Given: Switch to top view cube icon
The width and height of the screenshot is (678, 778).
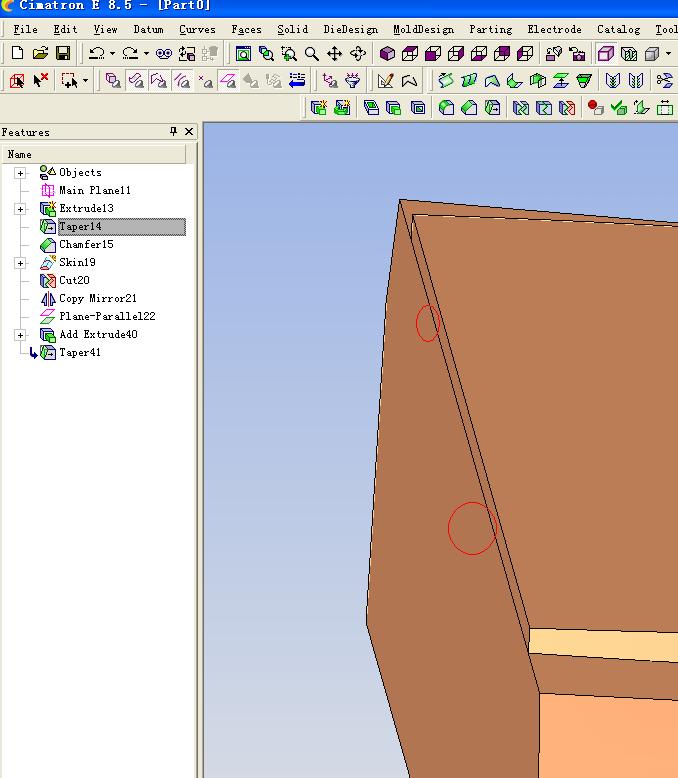Looking at the screenshot, I should (x=410, y=53).
